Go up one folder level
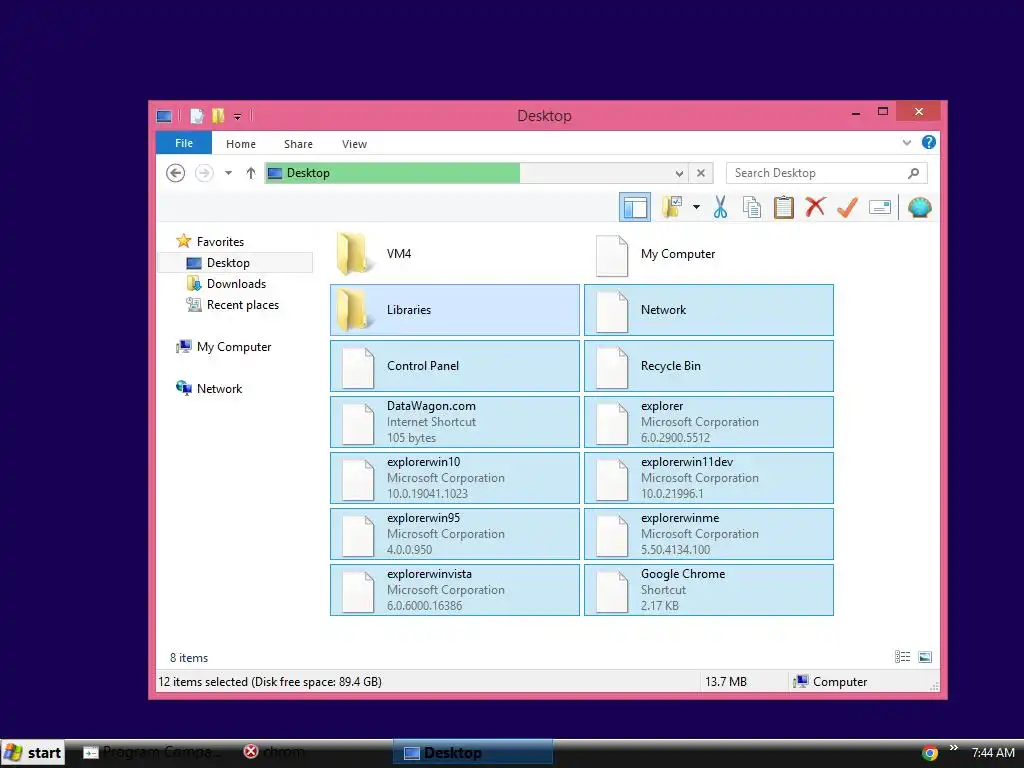This screenshot has width=1024, height=768. click(251, 173)
